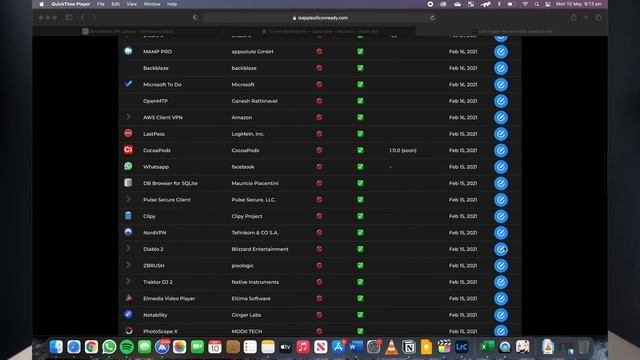
Task: Click the blue circle button in the LastPass row
Action: click(x=501, y=134)
